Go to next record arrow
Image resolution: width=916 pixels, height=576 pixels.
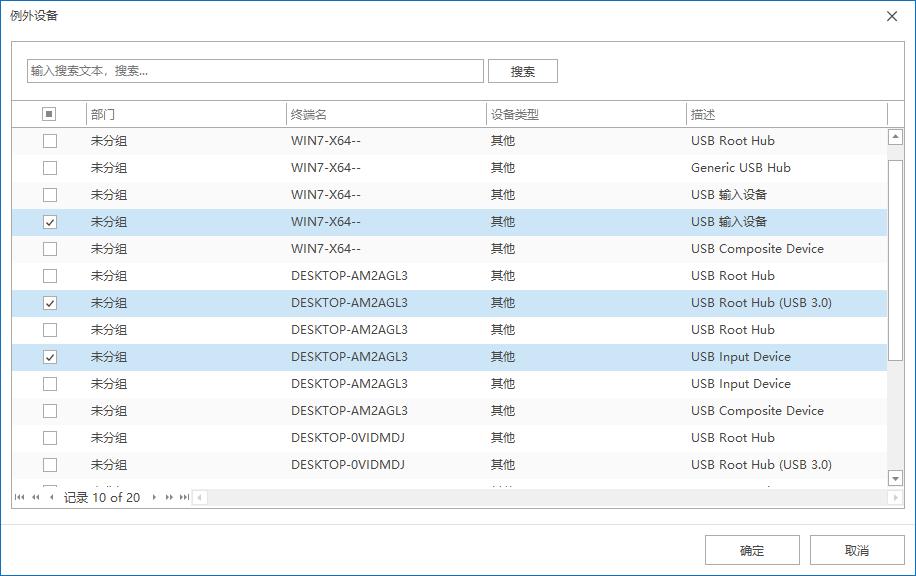(x=154, y=497)
